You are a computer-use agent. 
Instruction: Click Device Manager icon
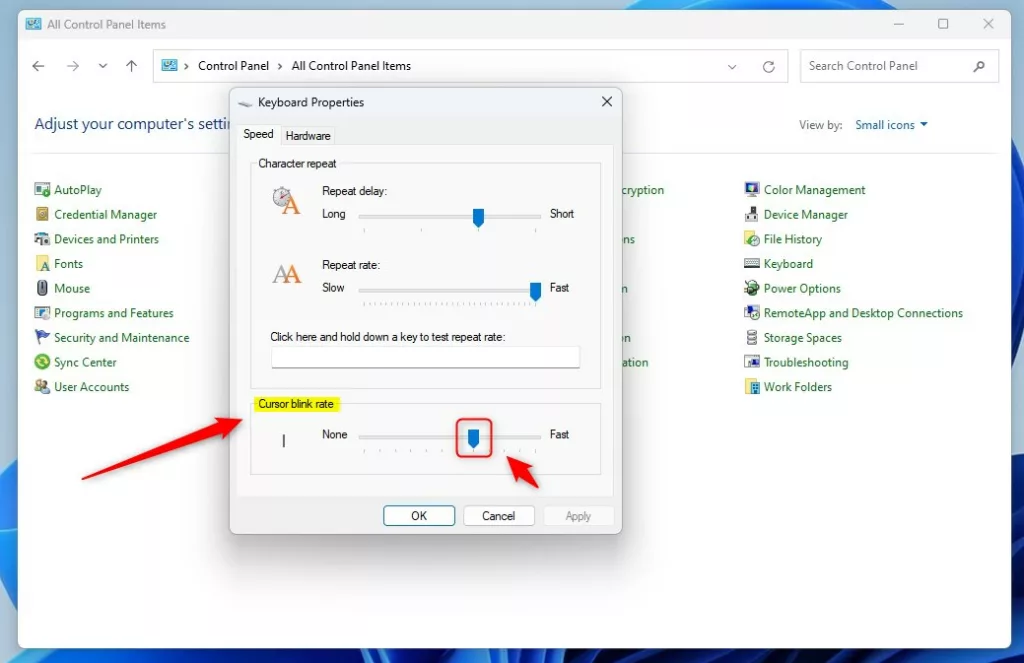click(752, 214)
